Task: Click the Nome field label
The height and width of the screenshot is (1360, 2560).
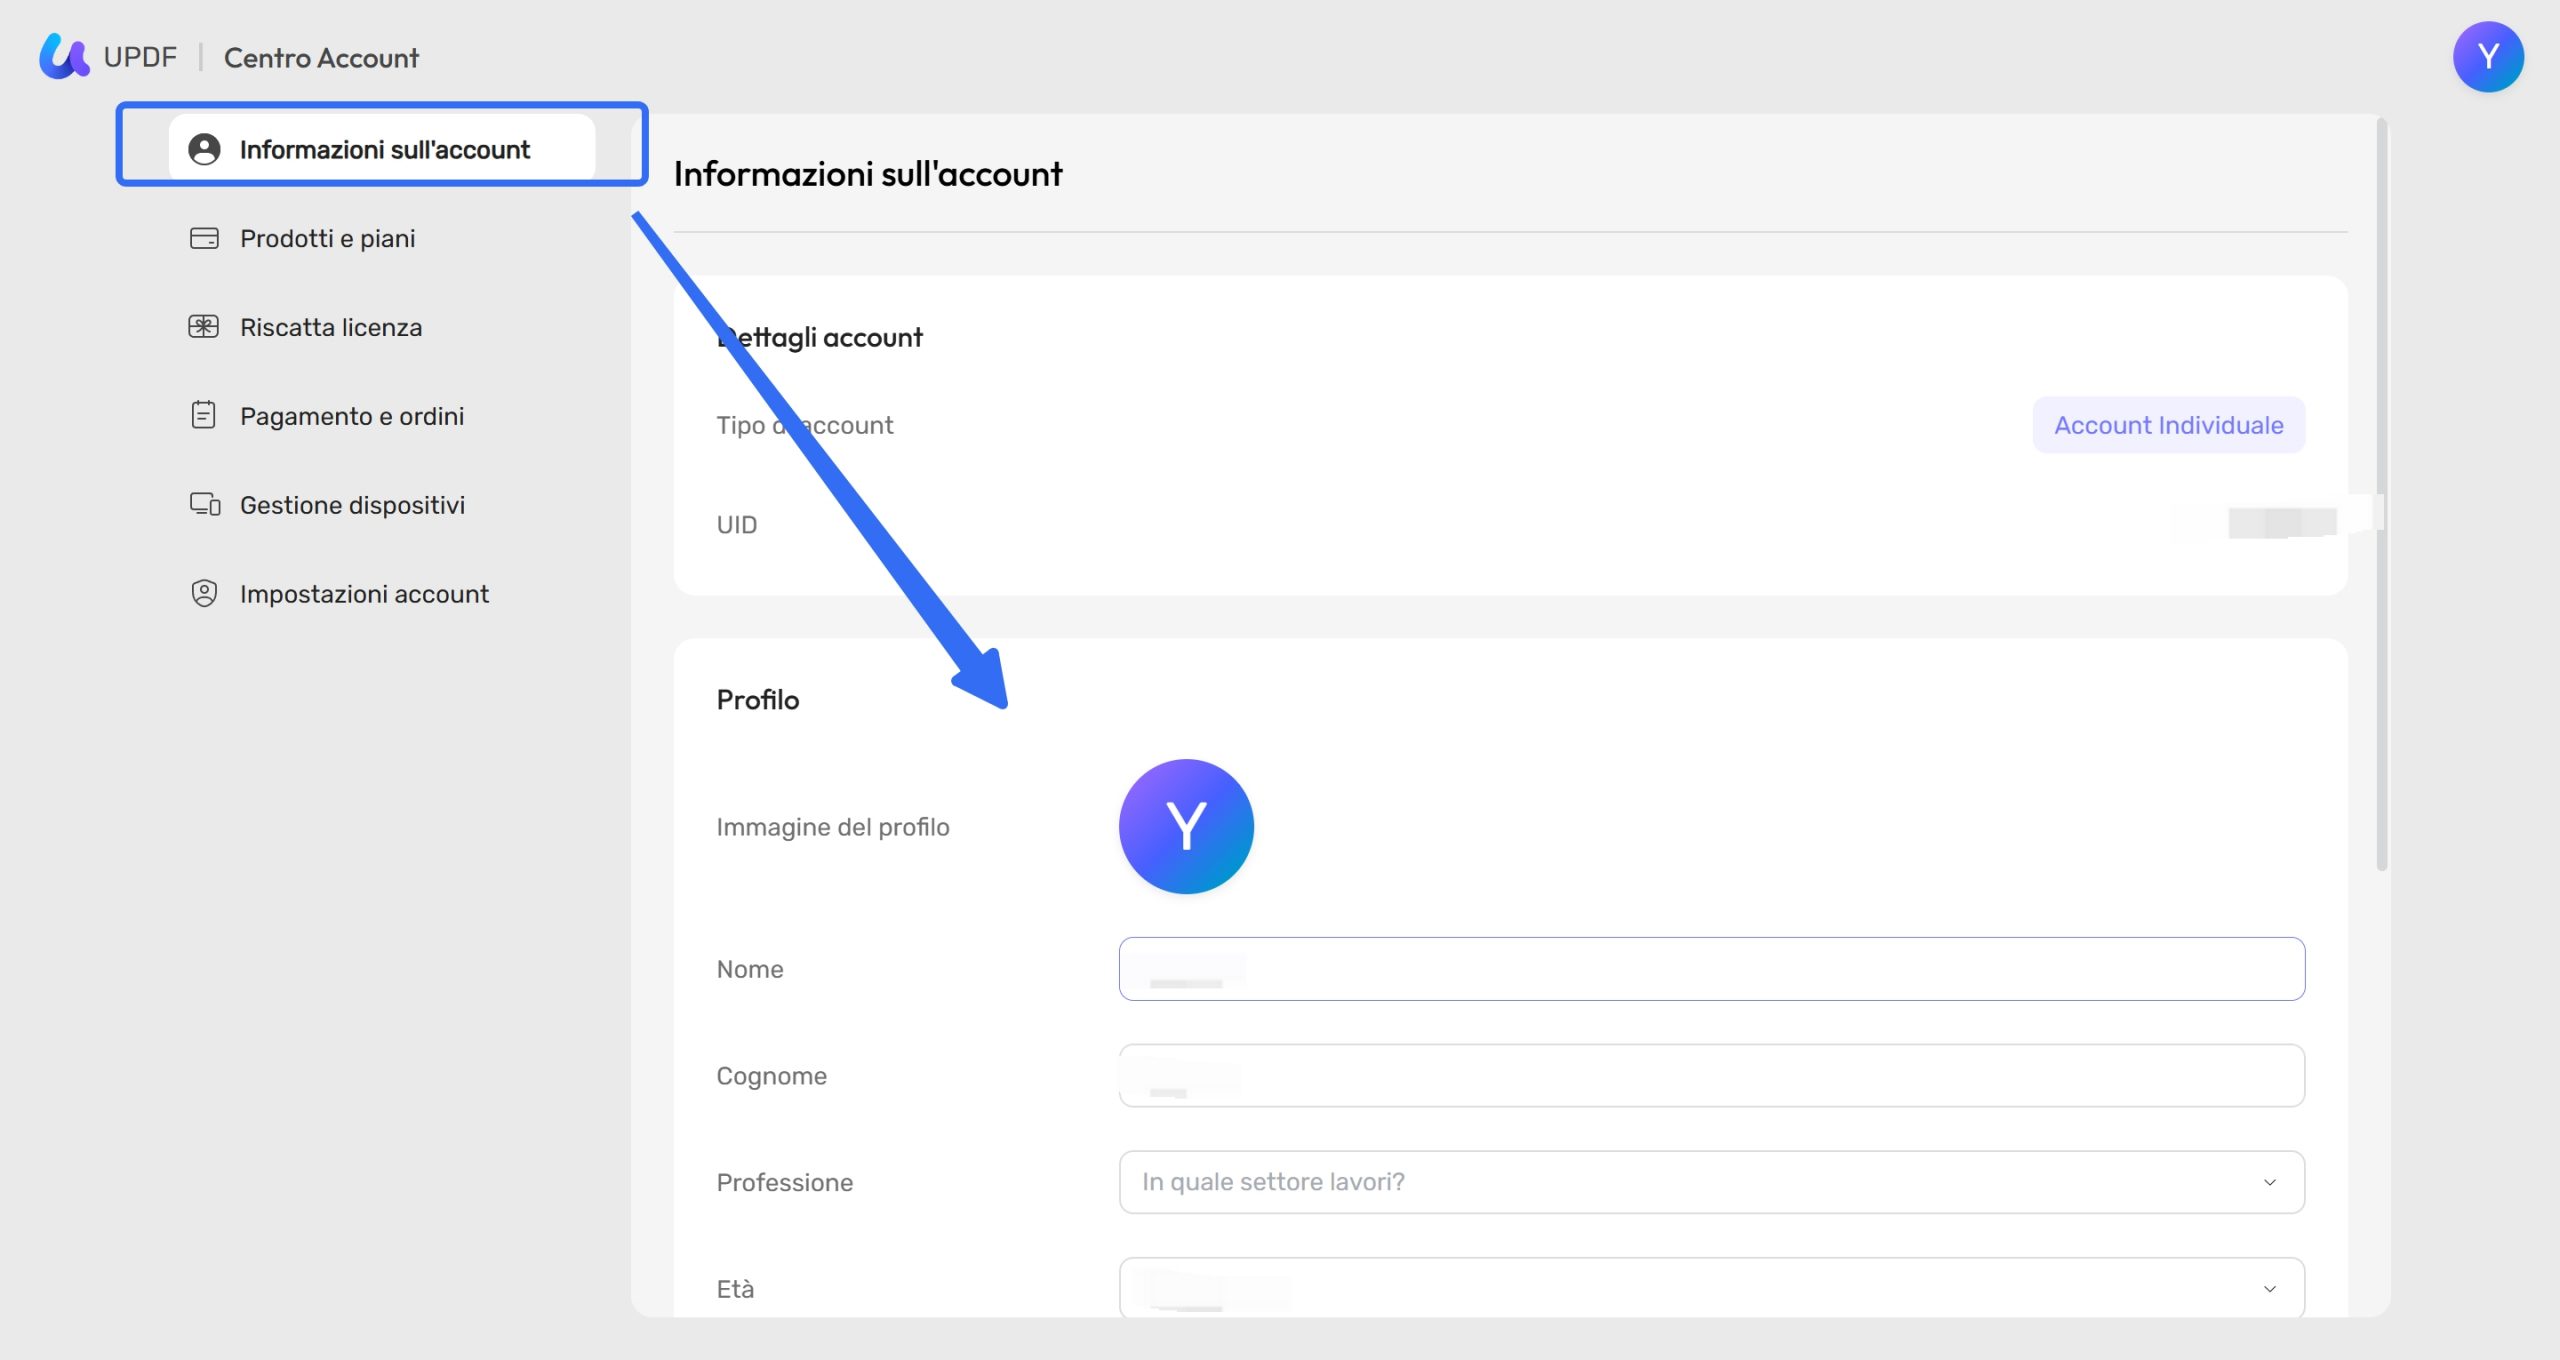Action: tap(750, 969)
